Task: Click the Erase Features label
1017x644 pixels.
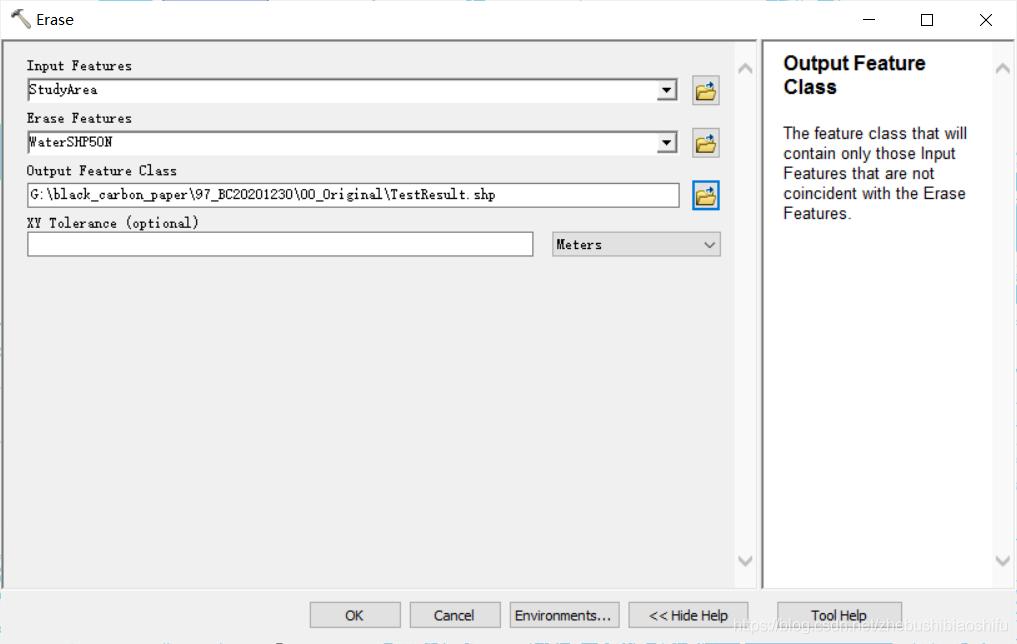Action: click(x=79, y=118)
